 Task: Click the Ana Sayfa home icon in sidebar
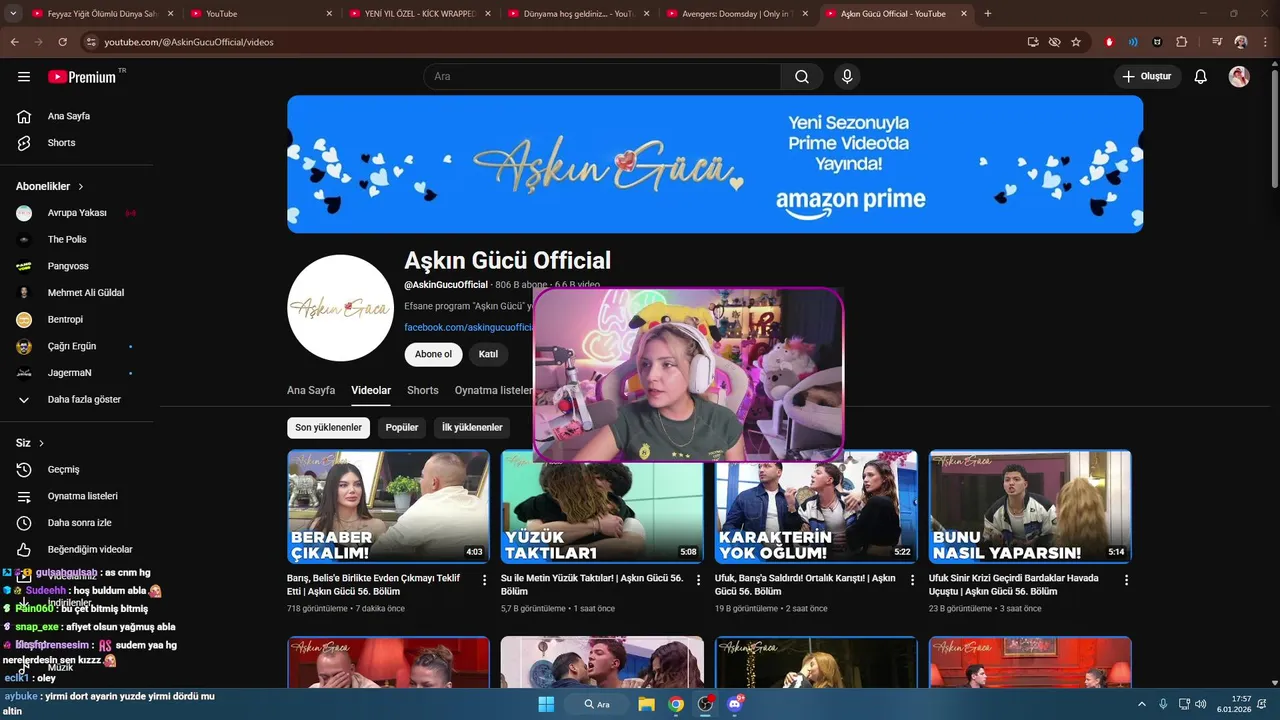point(24,116)
